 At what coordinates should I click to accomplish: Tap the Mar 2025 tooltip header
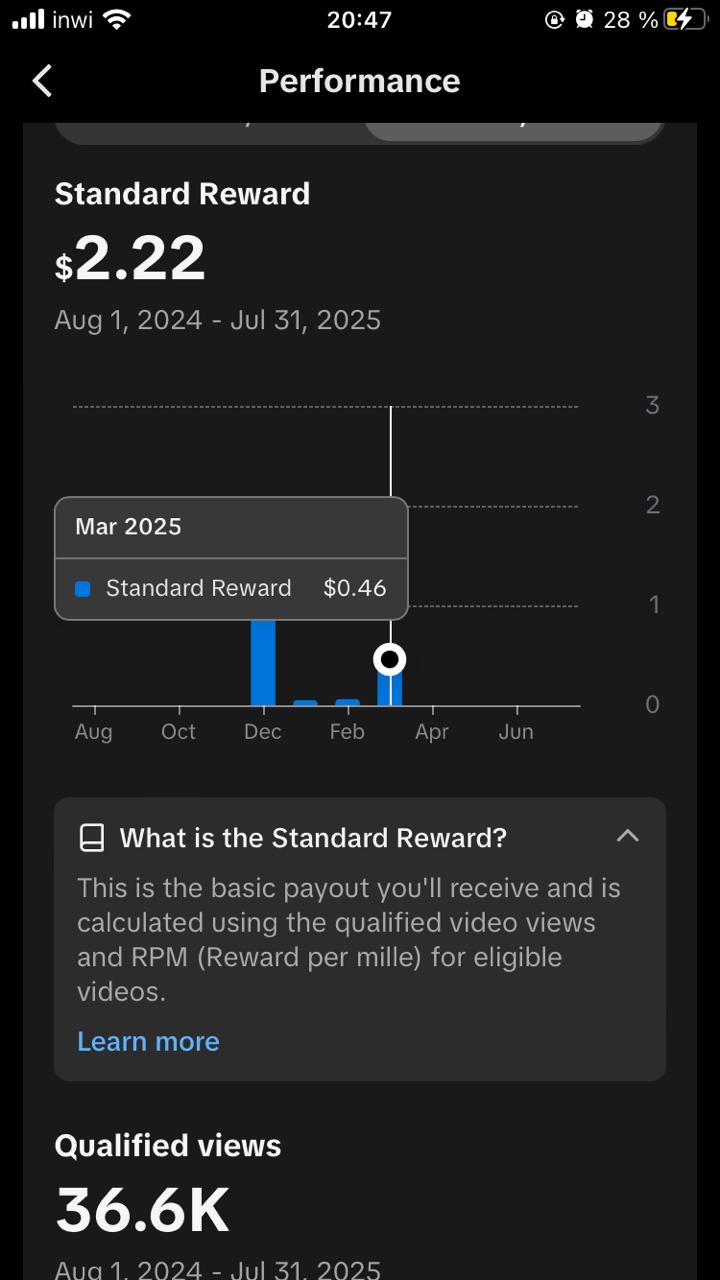click(129, 527)
